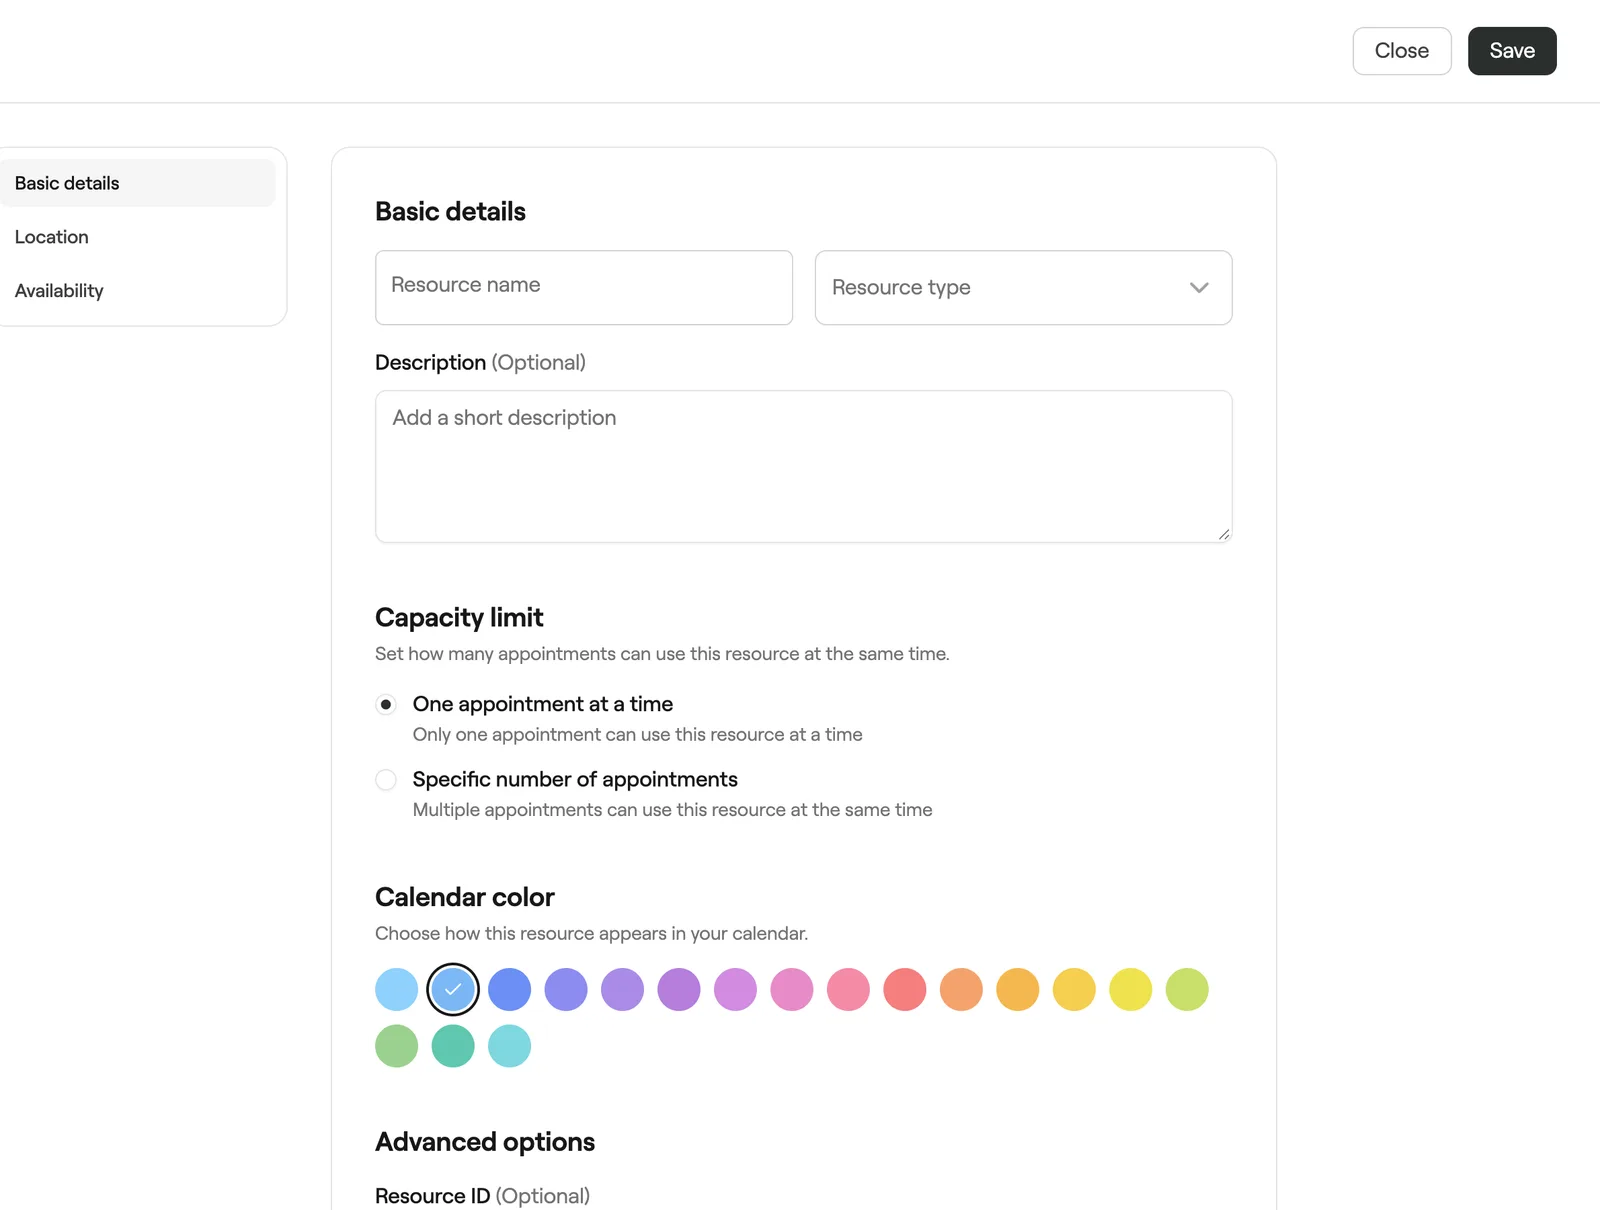1600x1210 pixels.
Task: Pick the orchid violet swatch
Action: point(736,990)
